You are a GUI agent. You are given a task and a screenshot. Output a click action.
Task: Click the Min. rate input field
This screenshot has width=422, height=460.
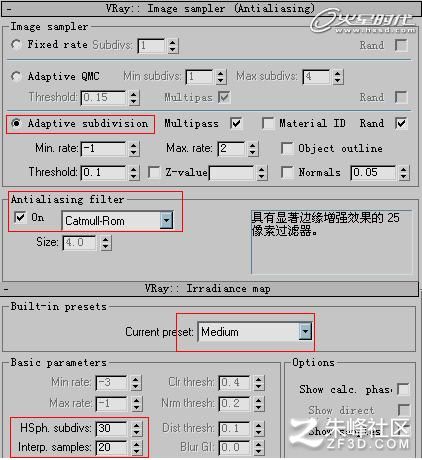click(x=103, y=149)
